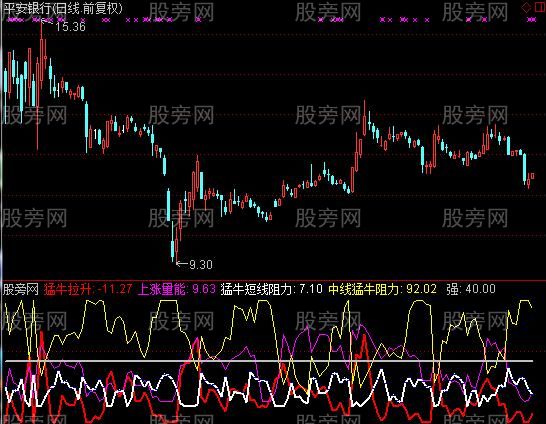The height and width of the screenshot is (424, 546).
Task: Click the high price label 15.36
Action: [x=71, y=26]
